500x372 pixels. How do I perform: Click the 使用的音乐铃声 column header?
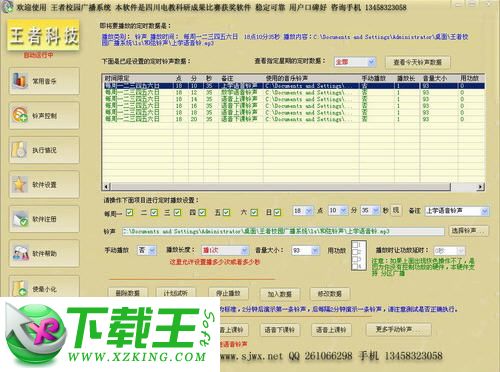(x=311, y=78)
